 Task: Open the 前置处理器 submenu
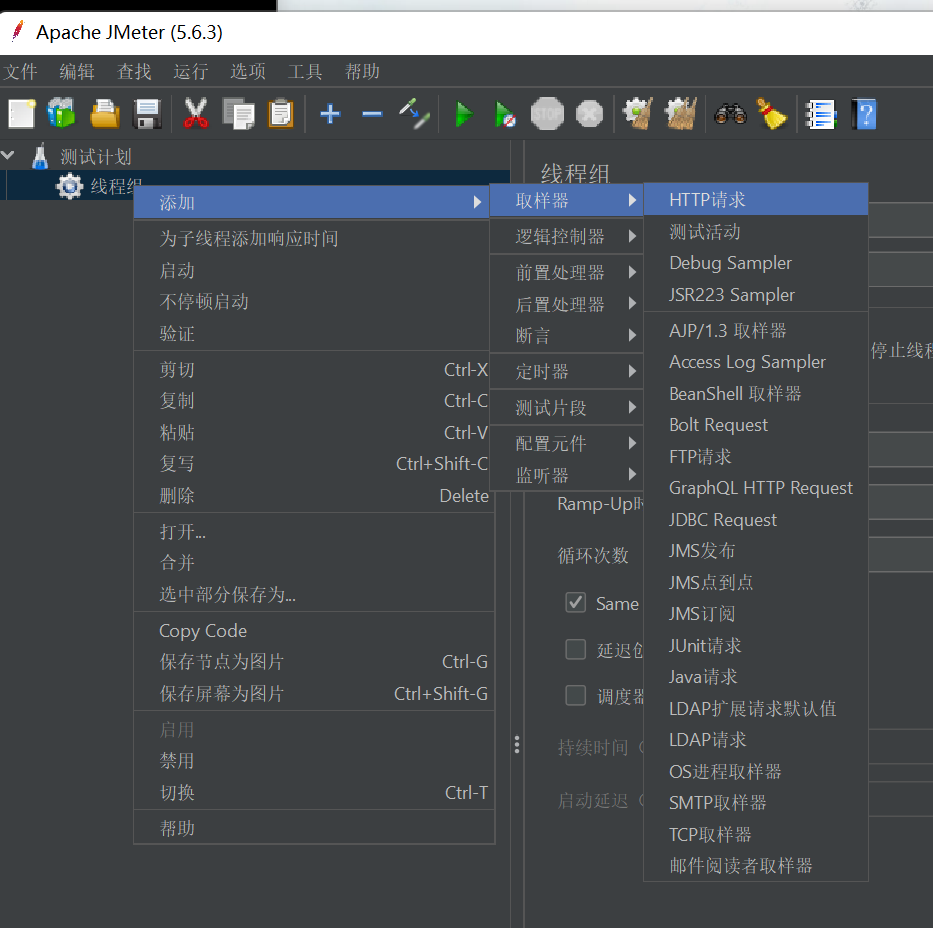566,272
